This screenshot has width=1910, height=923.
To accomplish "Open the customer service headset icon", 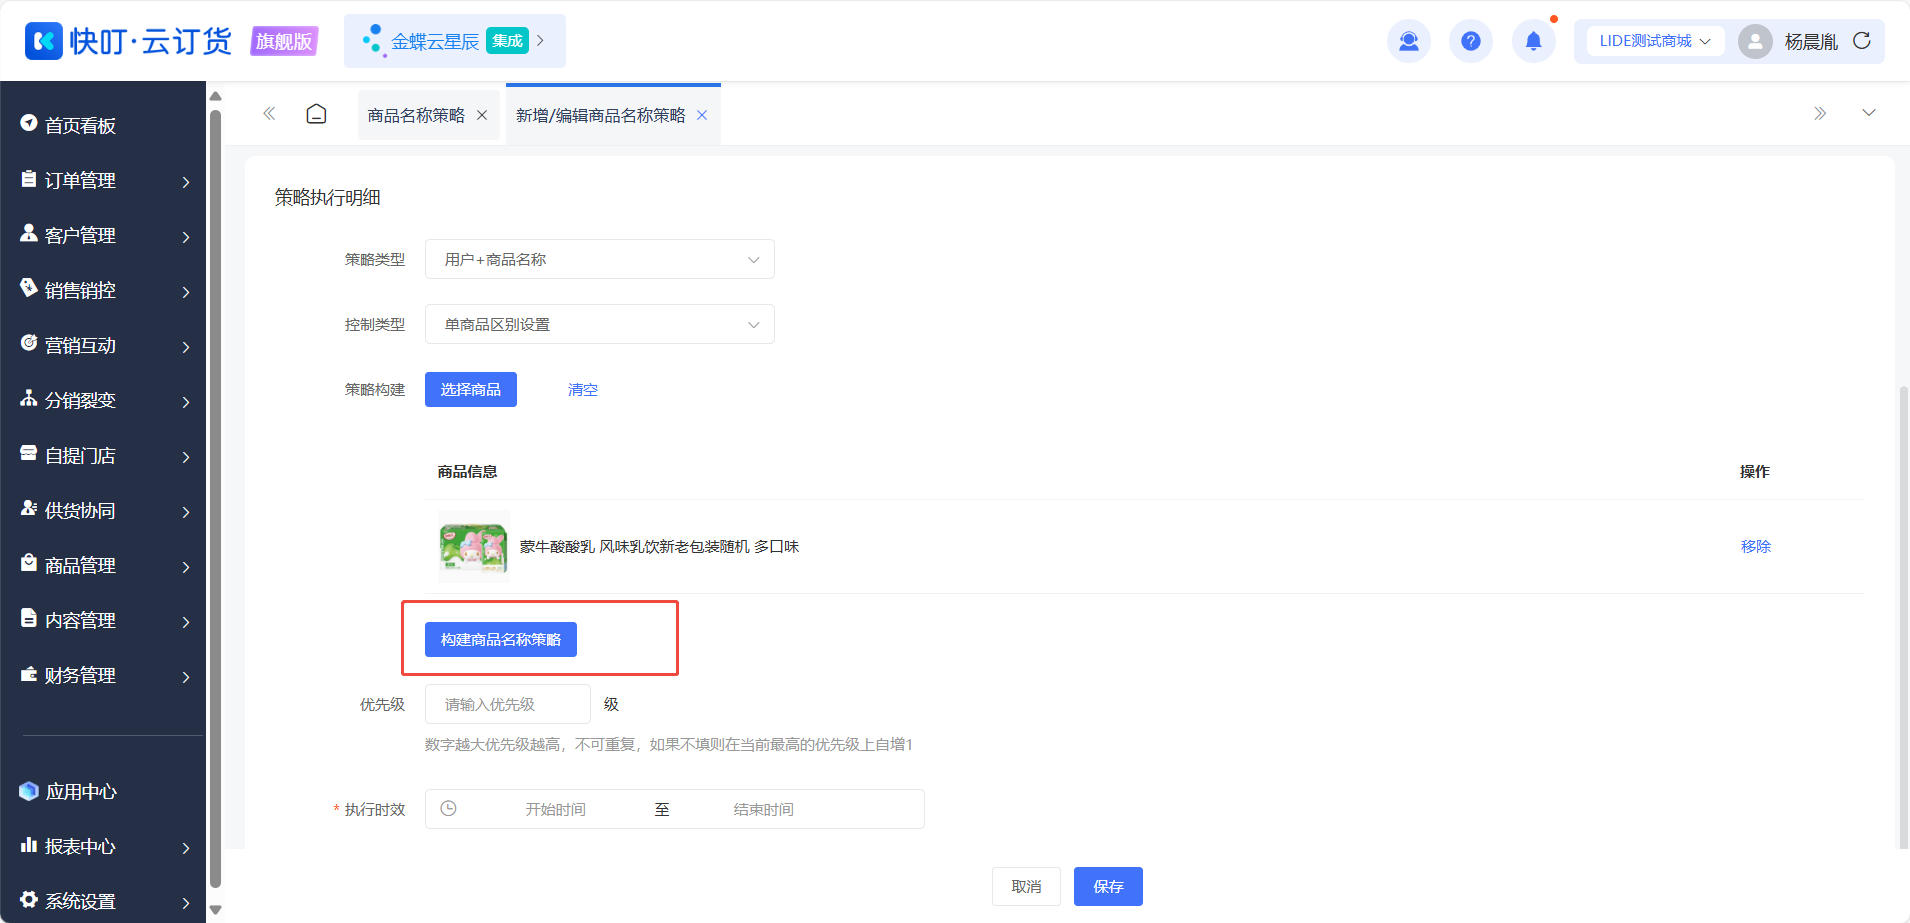I will 1408,41.
